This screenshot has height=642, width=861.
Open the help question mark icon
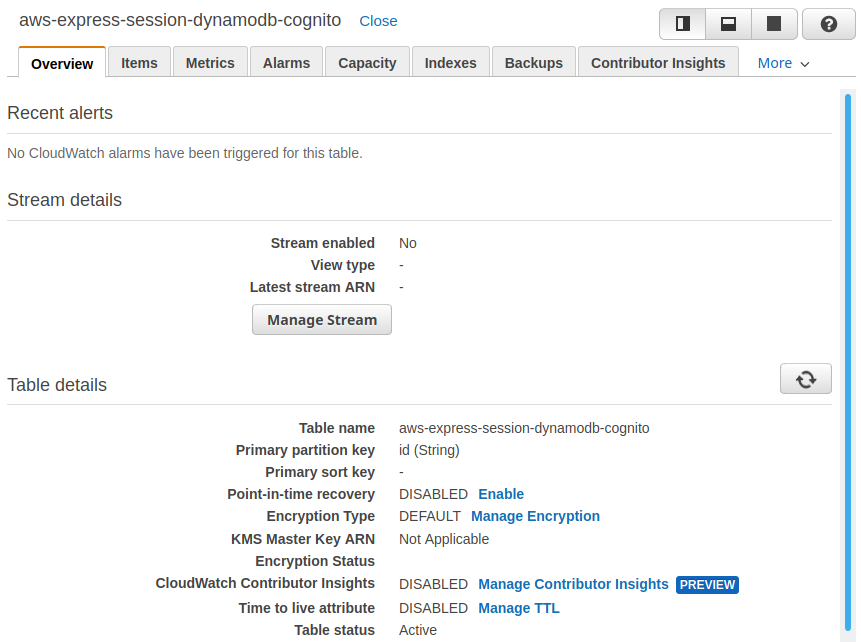point(829,24)
